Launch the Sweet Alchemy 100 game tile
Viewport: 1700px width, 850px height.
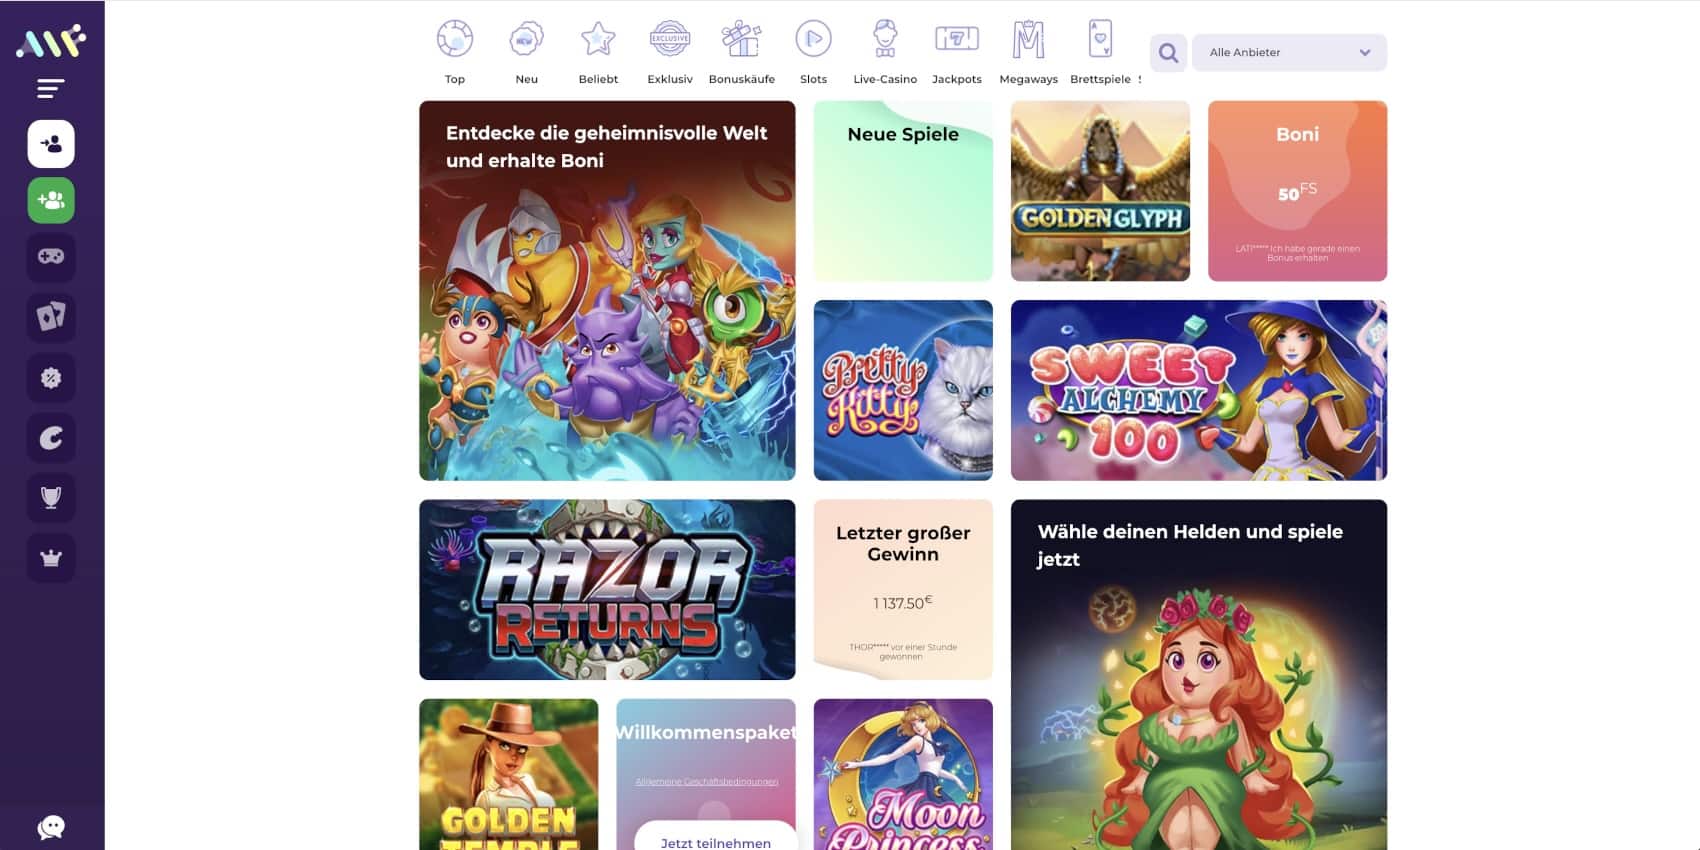(1198, 390)
